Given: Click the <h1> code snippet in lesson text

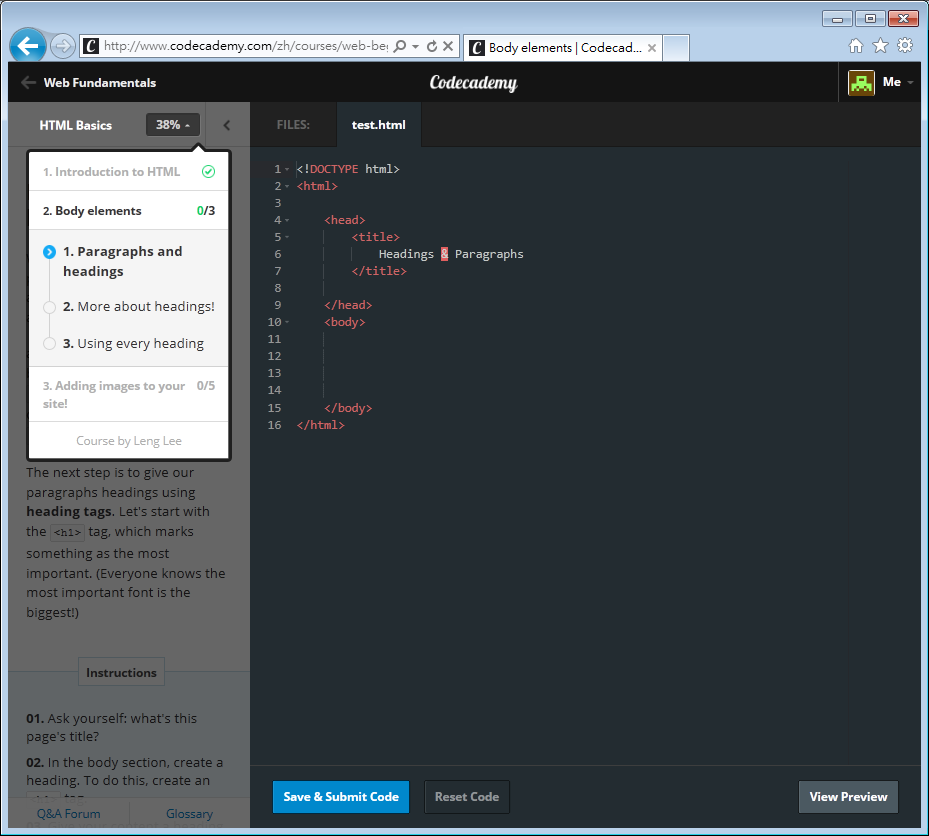Looking at the screenshot, I should (68, 532).
